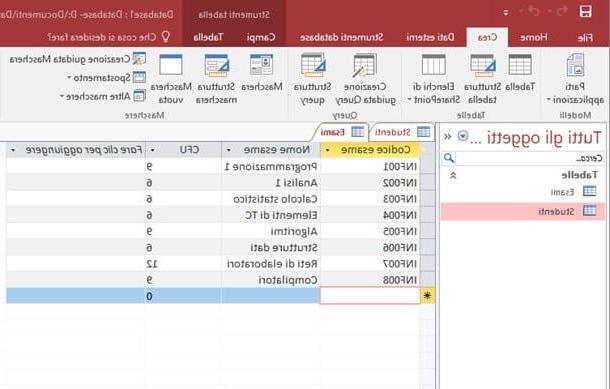Open the CFU column dropdown arrow
Image resolution: width=610 pixels, height=389 pixels.
pos(152,150)
